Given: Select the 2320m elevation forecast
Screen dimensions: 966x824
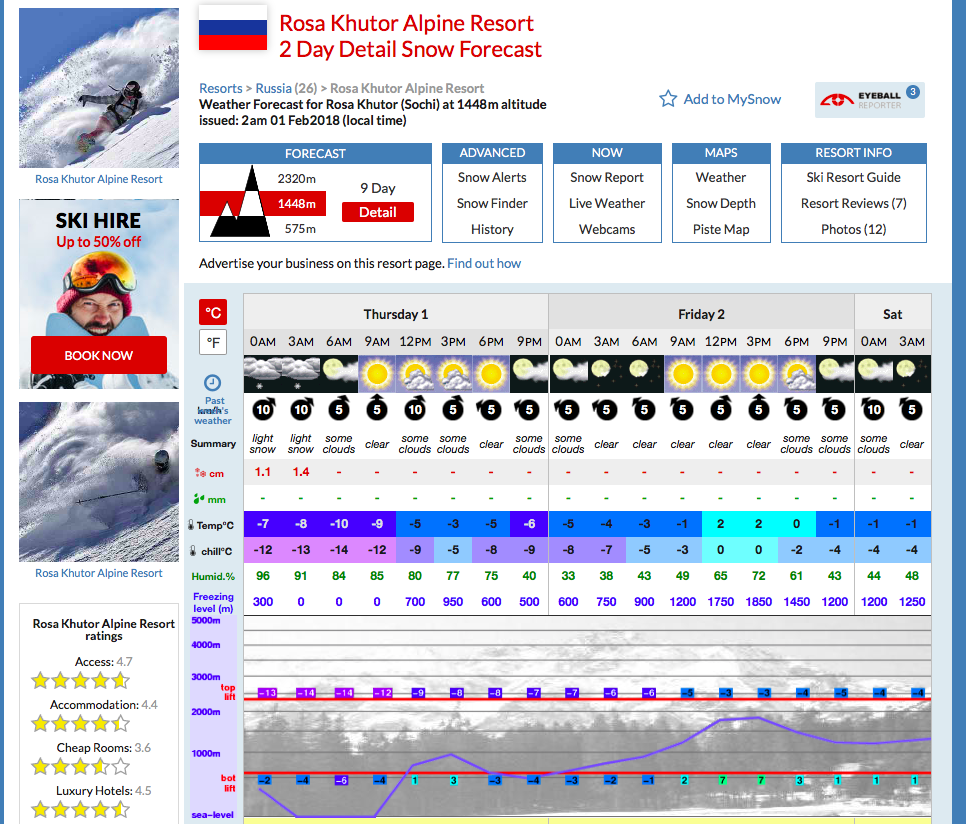Looking at the screenshot, I should coord(296,179).
